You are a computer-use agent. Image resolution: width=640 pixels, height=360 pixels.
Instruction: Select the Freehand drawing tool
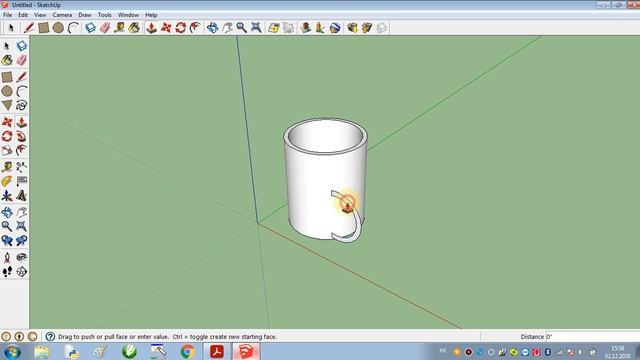(x=22, y=105)
